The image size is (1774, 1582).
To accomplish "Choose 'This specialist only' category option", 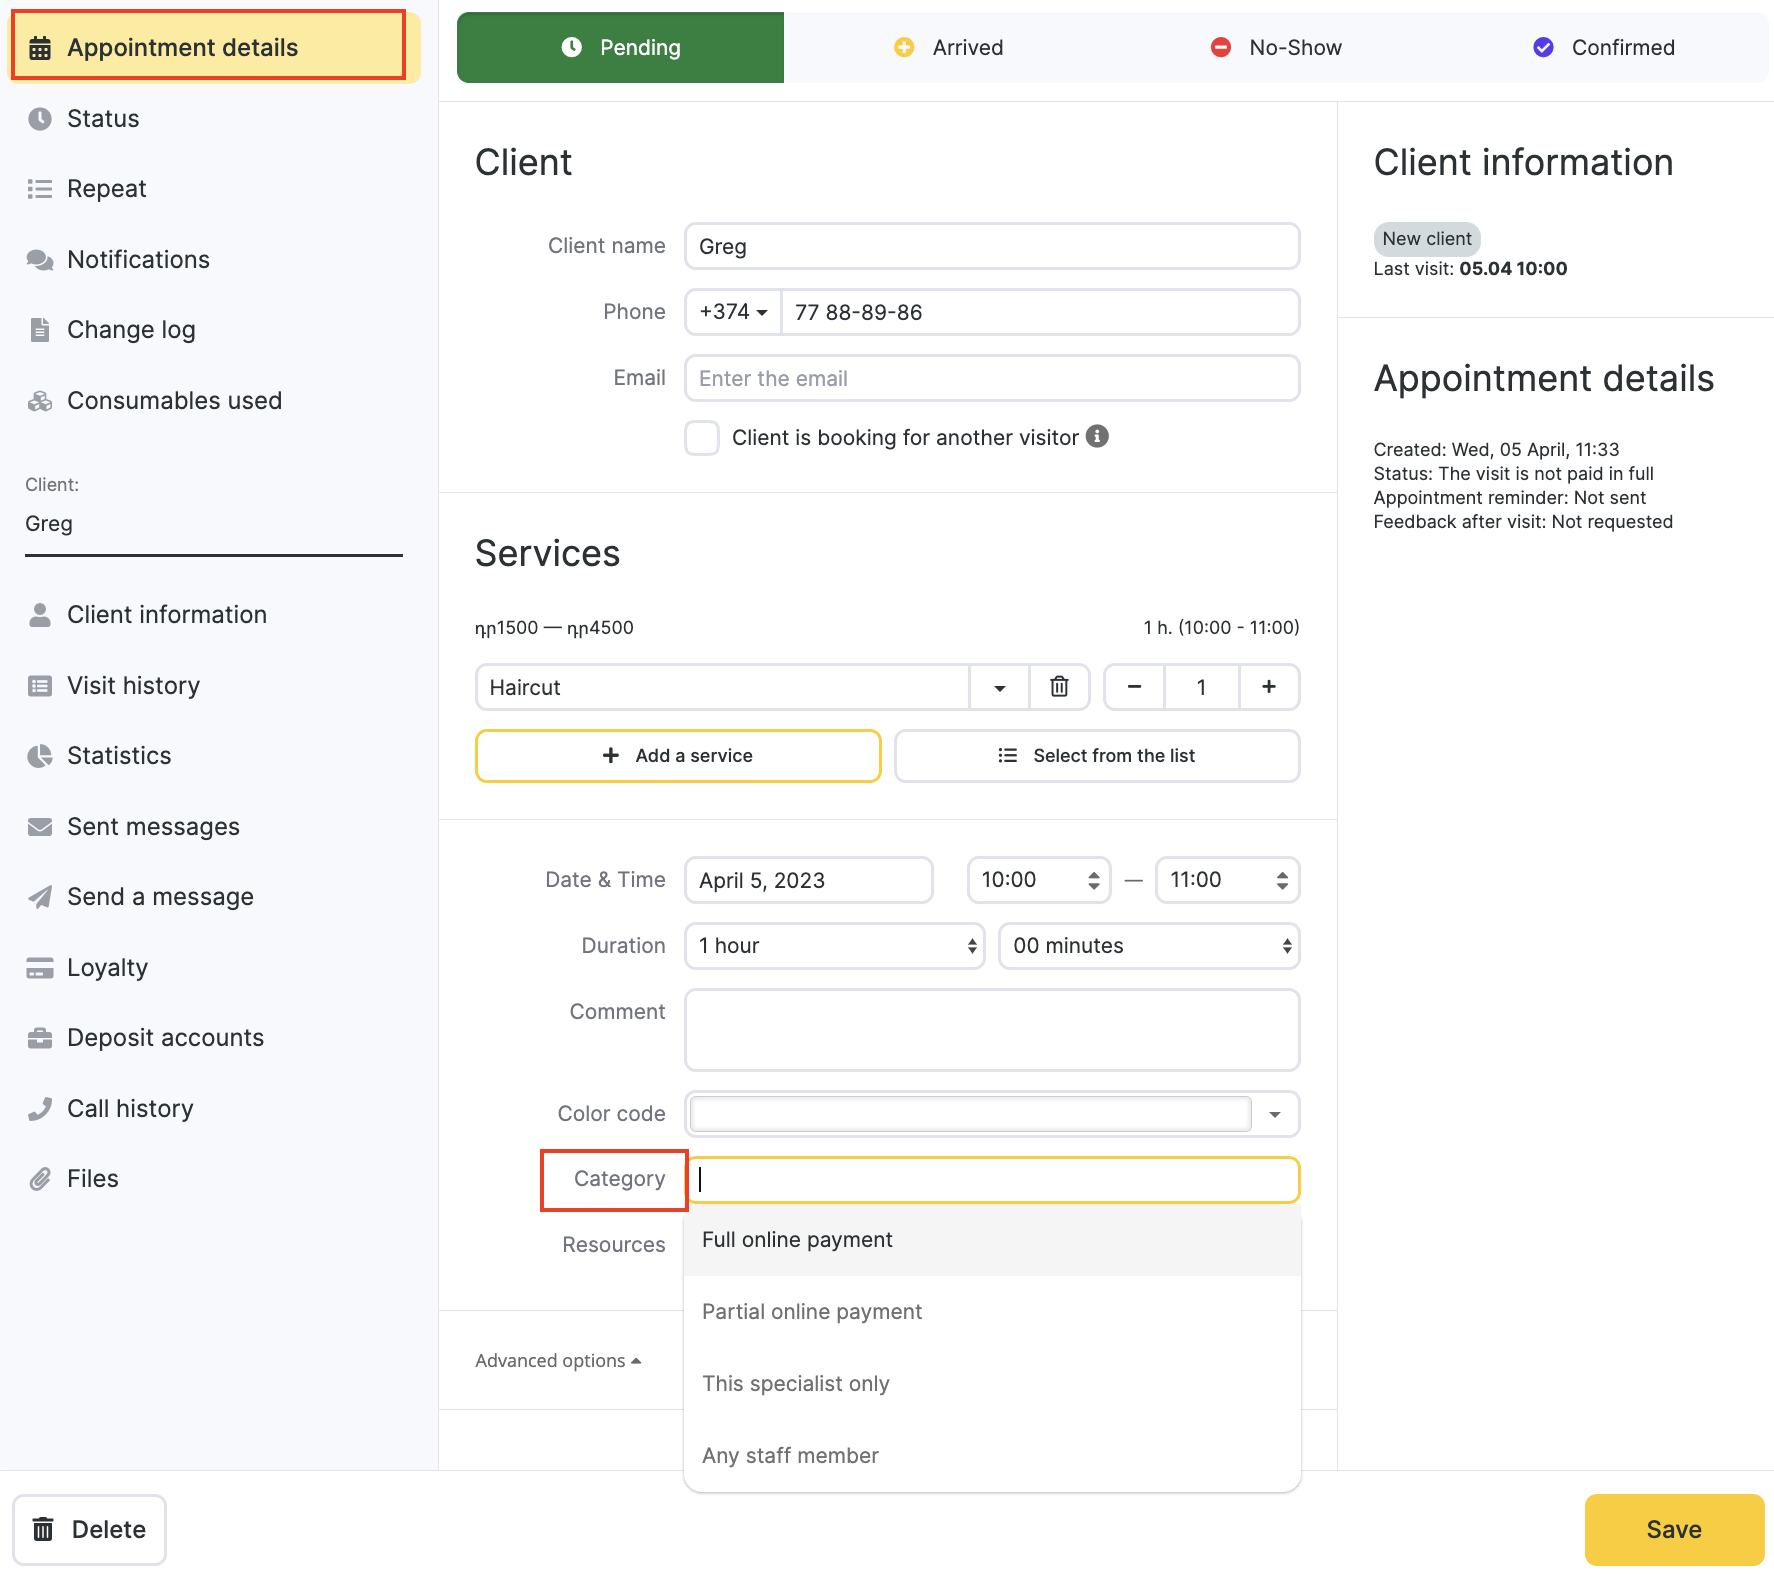I will [x=992, y=1384].
